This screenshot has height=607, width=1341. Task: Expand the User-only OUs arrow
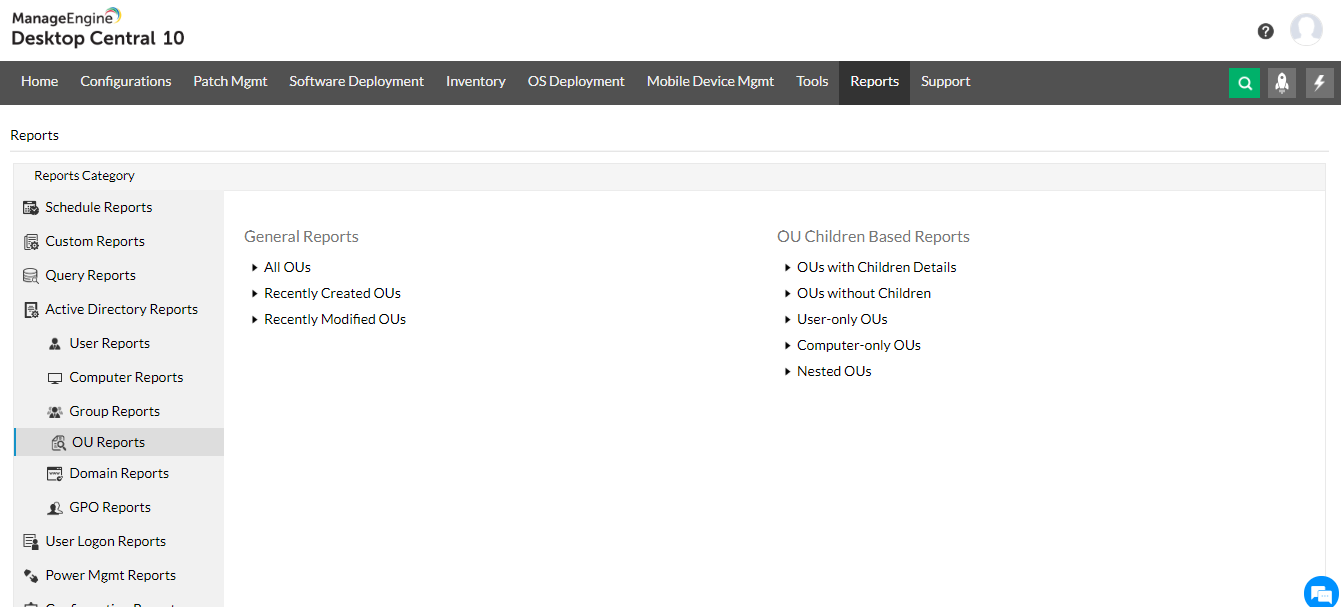(x=788, y=320)
